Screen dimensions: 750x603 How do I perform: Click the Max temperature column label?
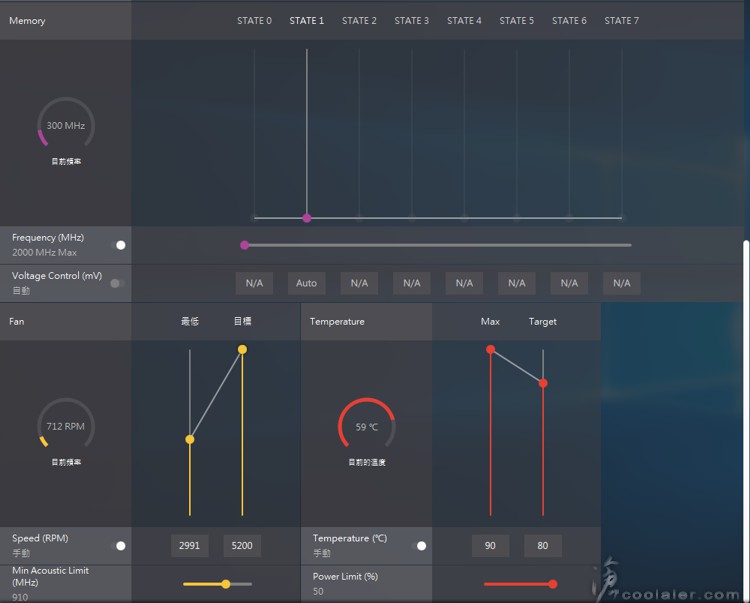490,321
